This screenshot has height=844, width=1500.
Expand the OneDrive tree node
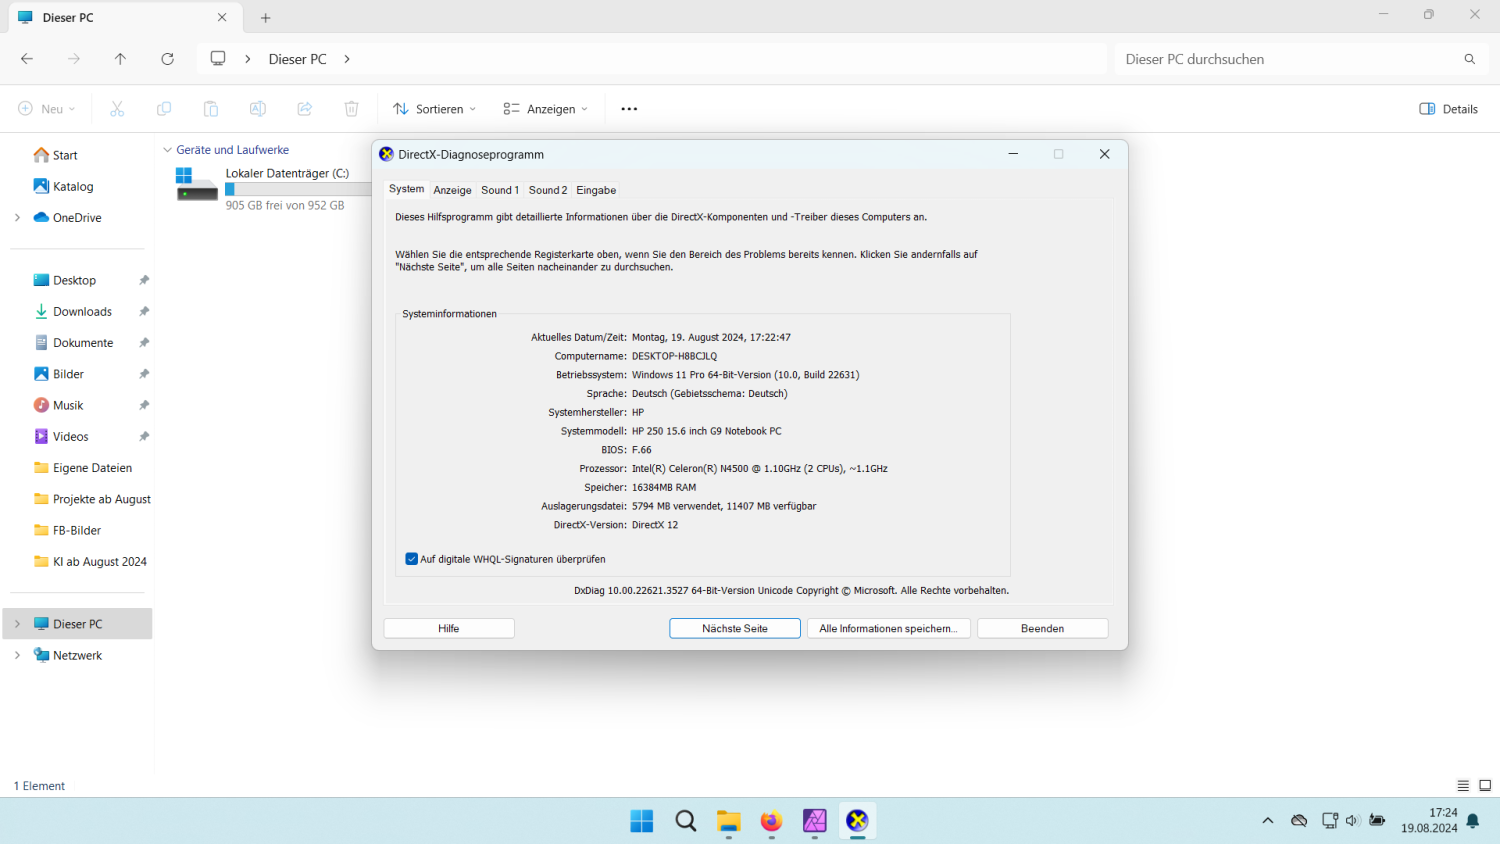(x=17, y=217)
